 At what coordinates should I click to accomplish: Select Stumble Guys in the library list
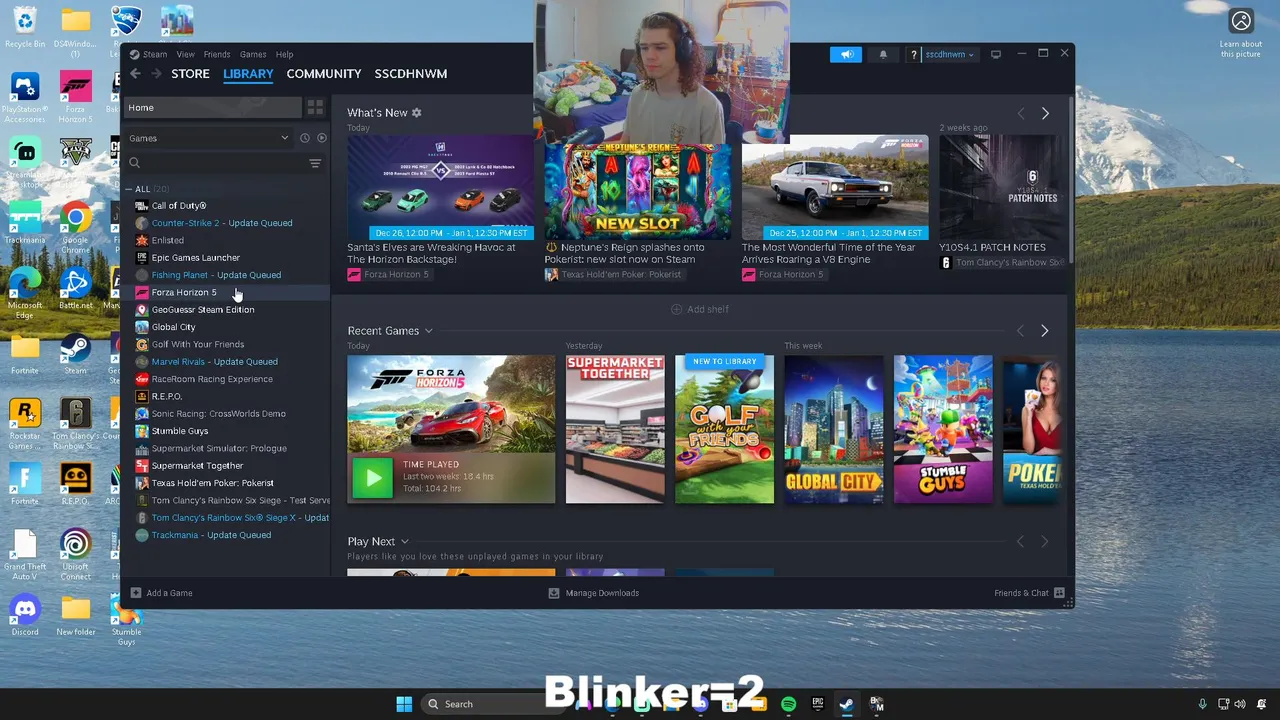click(180, 431)
